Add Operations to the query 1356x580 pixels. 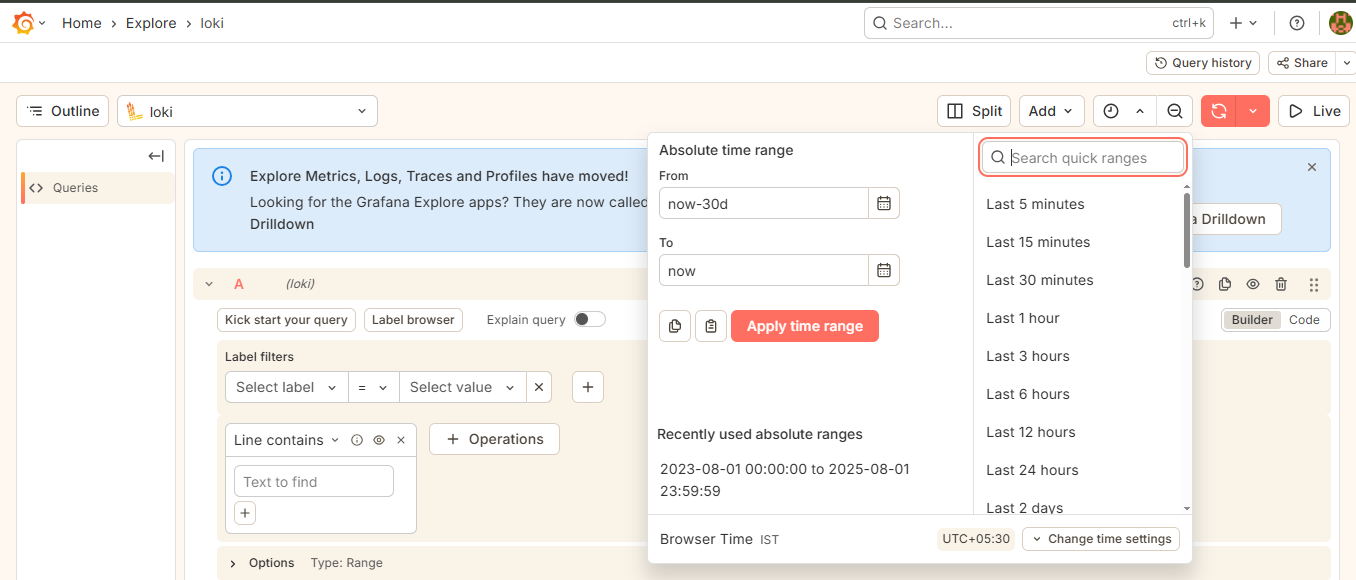tap(494, 439)
